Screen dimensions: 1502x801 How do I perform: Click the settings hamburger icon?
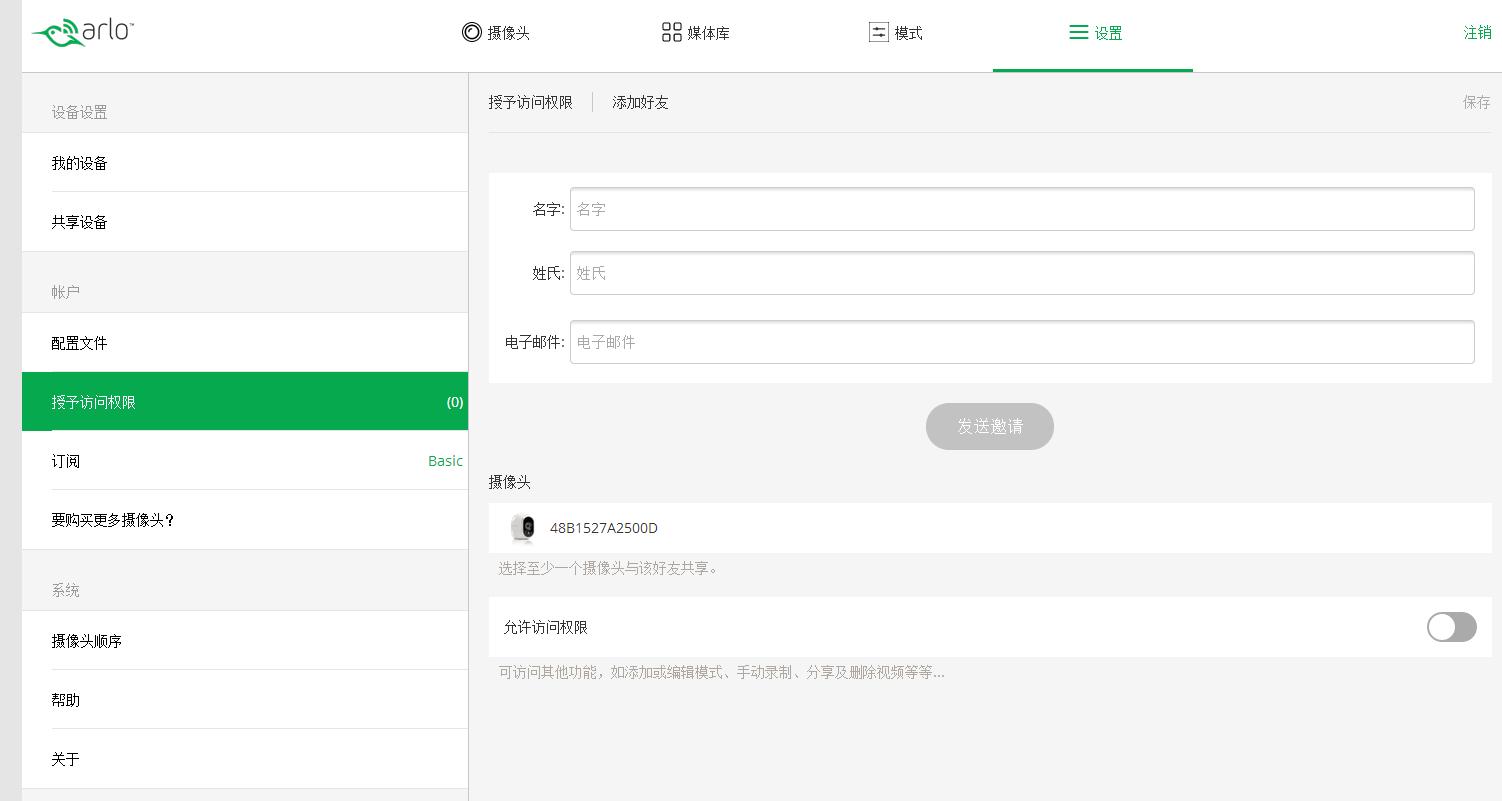click(x=1078, y=32)
